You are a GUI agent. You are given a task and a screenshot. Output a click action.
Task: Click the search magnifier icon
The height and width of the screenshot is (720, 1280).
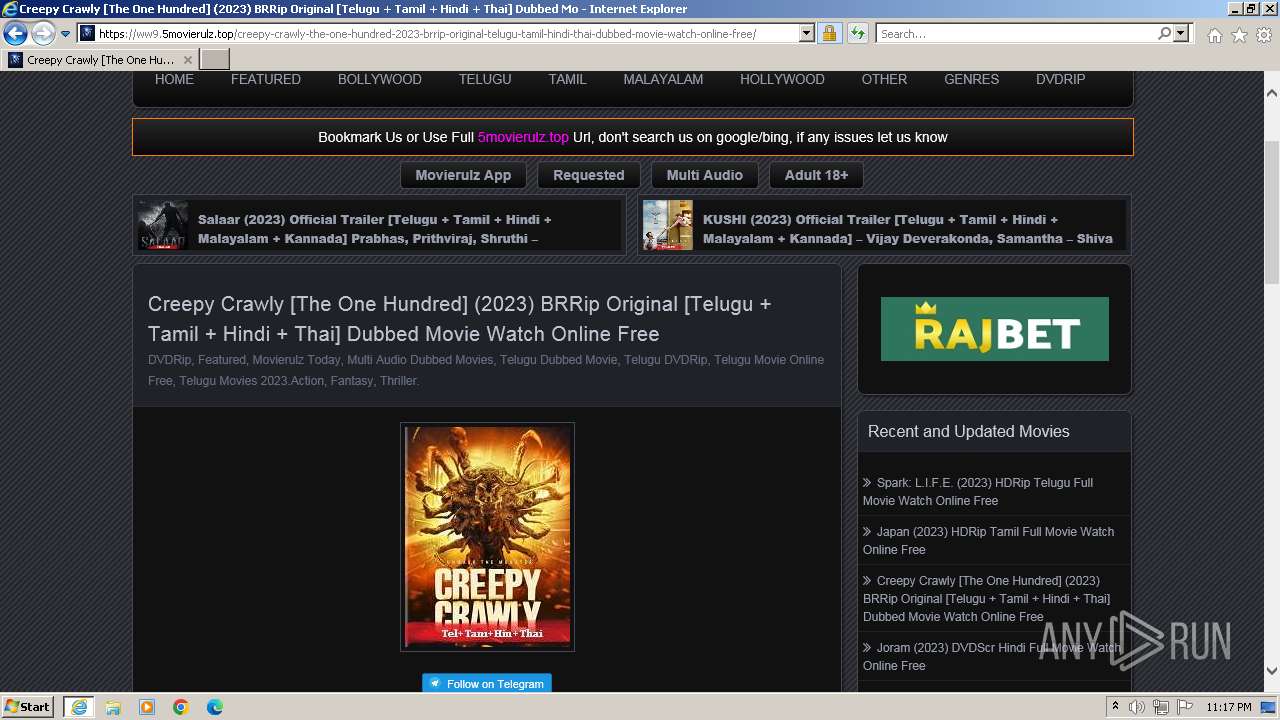pos(1164,34)
